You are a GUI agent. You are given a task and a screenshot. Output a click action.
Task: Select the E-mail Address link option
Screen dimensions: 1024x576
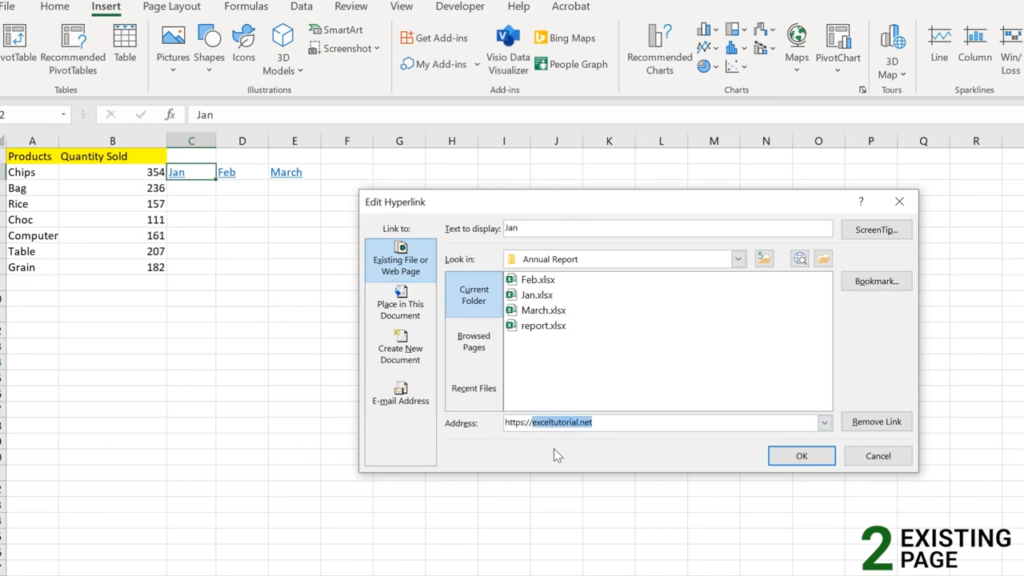pos(400,394)
